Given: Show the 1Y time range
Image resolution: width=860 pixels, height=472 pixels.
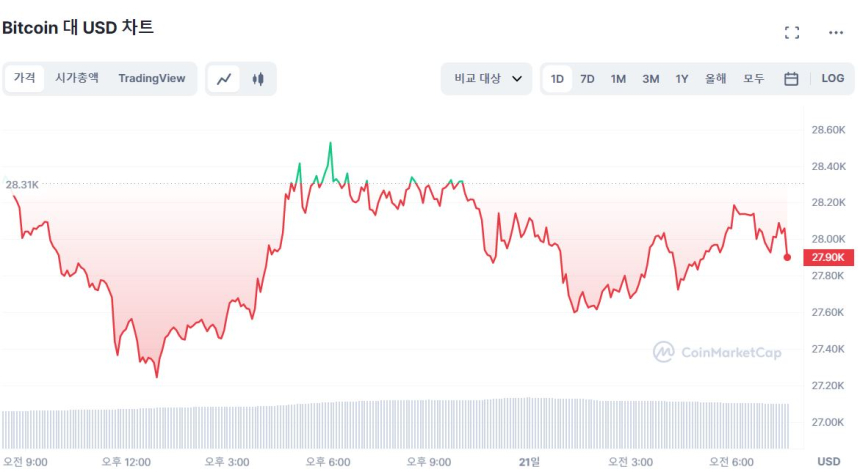Looking at the screenshot, I should [x=681, y=79].
